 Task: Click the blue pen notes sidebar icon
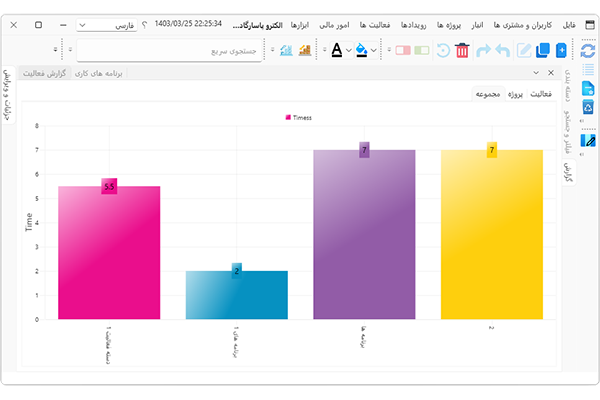click(x=589, y=140)
